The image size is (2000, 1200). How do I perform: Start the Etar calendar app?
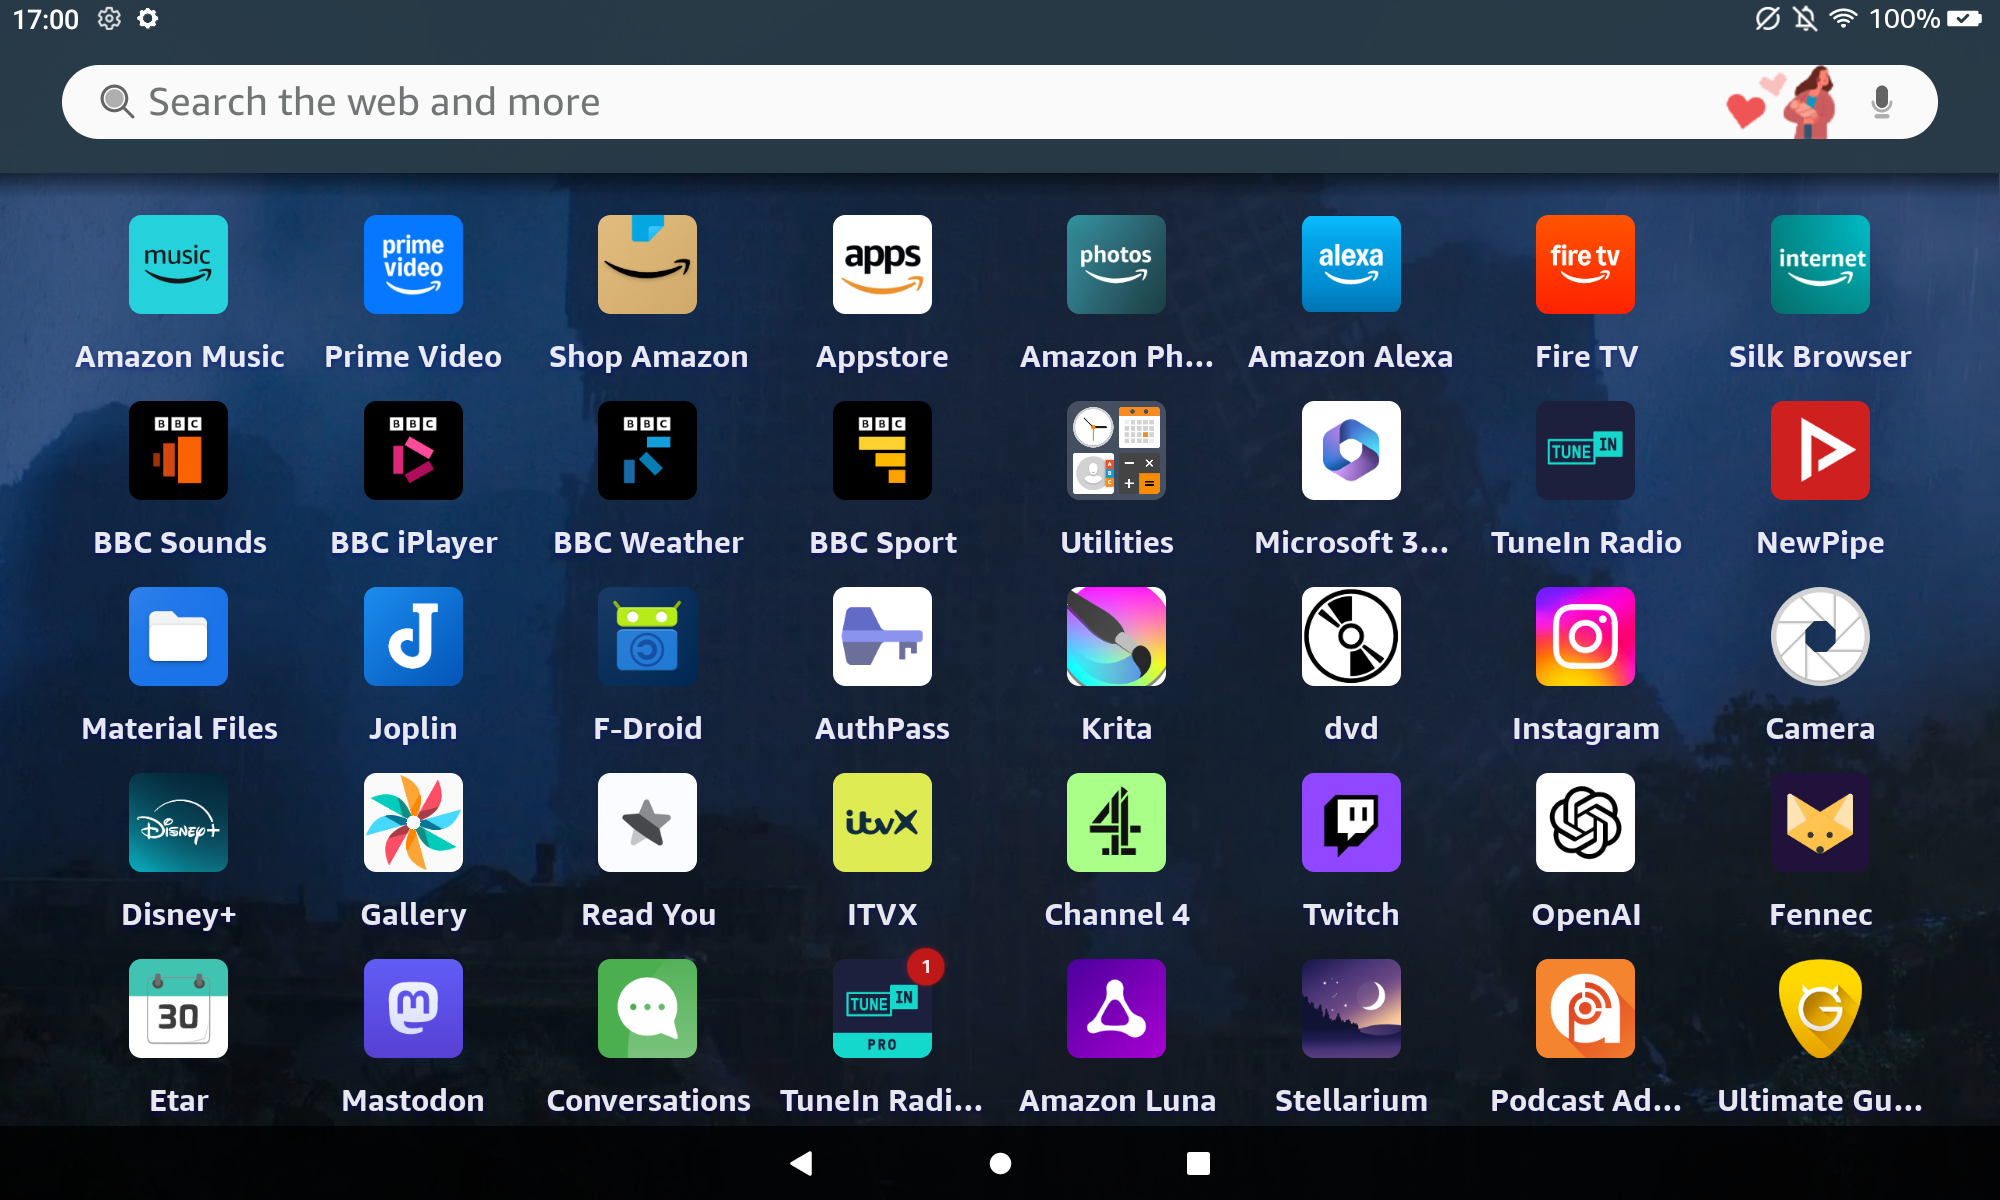coord(178,1009)
